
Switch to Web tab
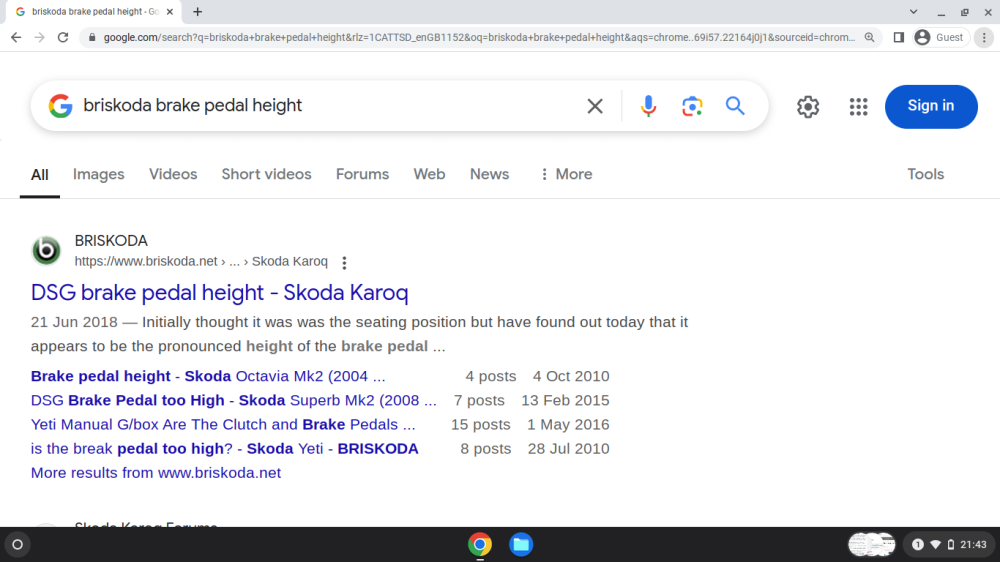pos(429,174)
